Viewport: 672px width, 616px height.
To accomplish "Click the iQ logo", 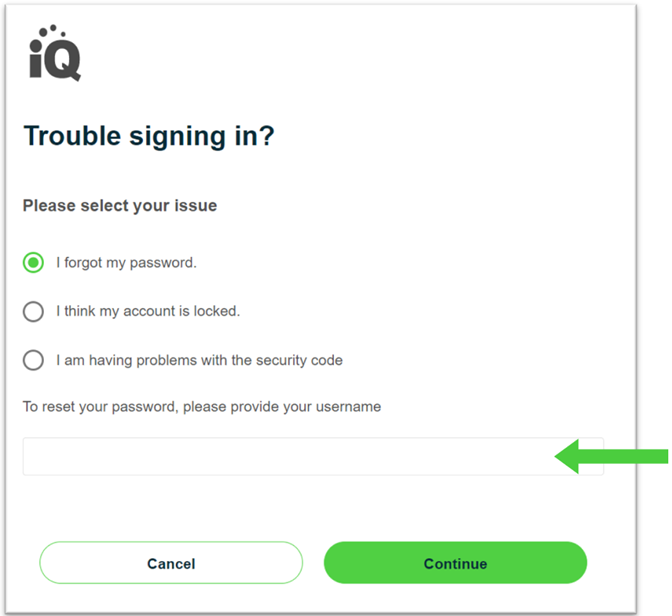I will (55, 53).
